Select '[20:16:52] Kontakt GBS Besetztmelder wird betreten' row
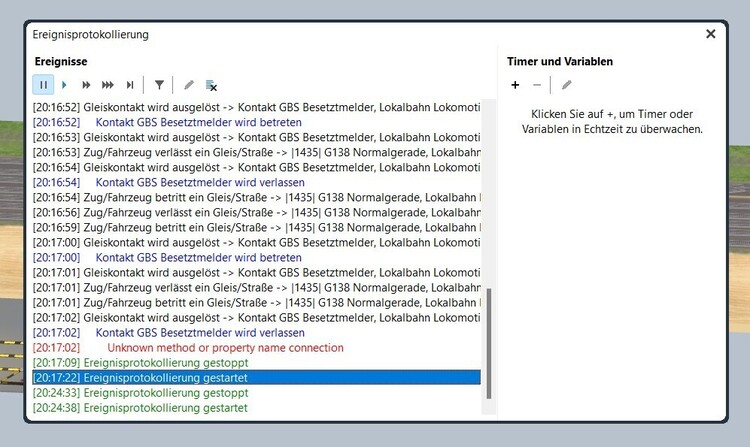750x447 pixels. [x=256, y=122]
